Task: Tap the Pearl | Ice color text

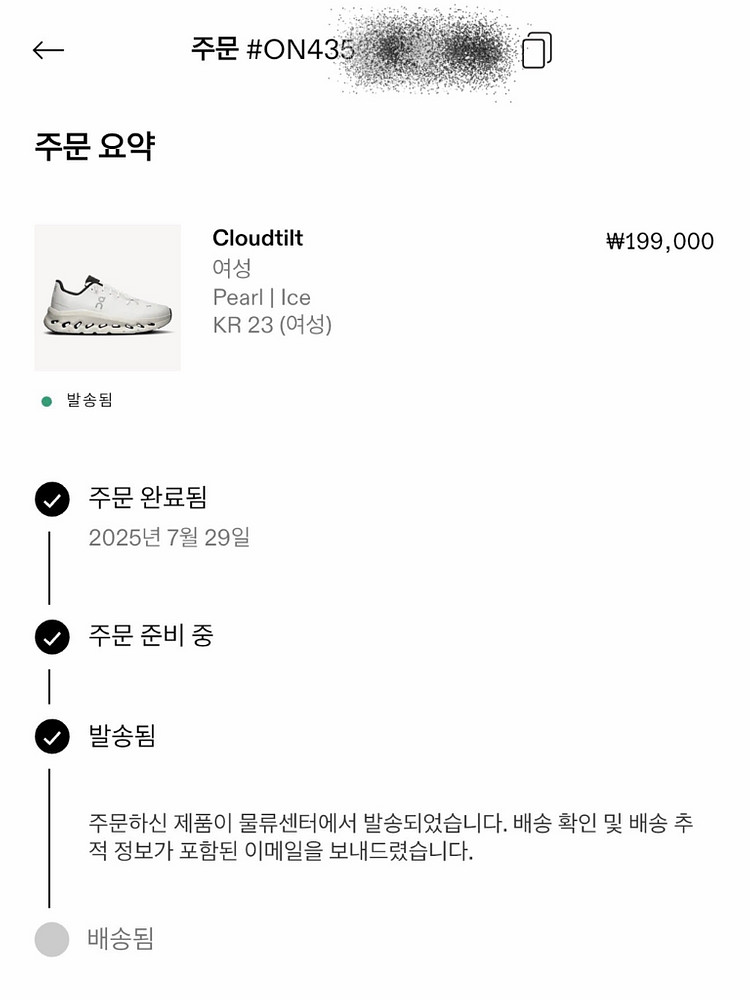Action: [x=261, y=297]
